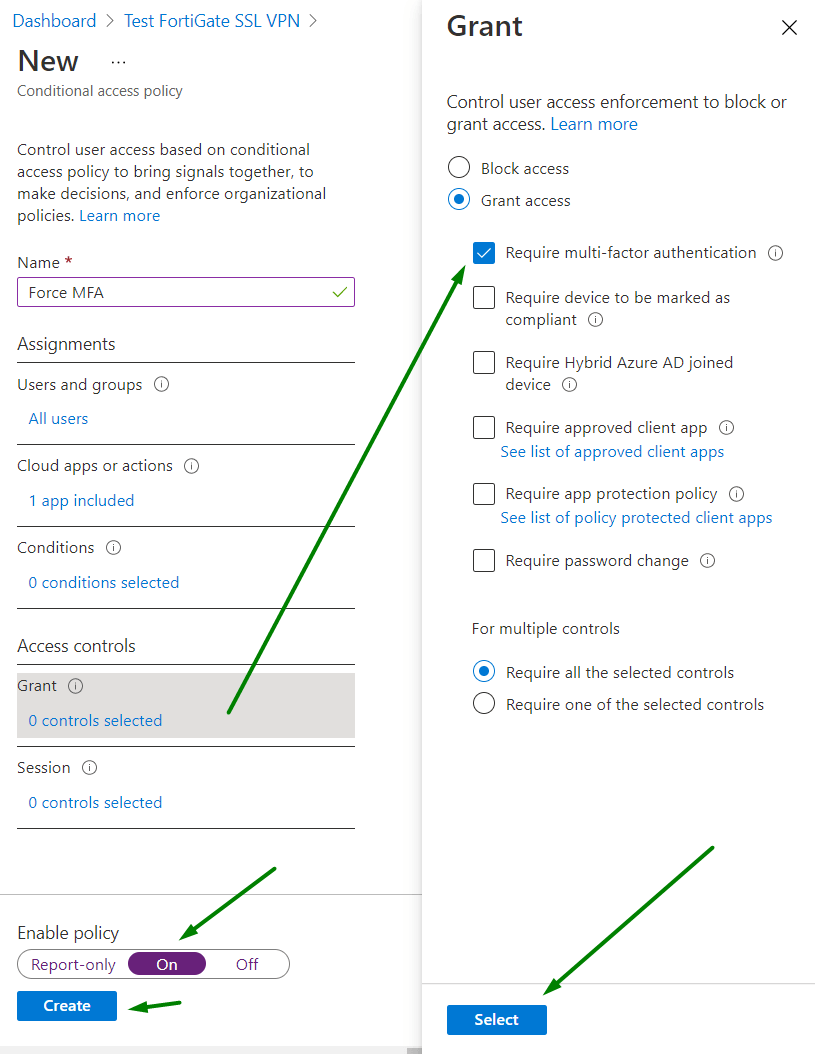815x1054 pixels.
Task: Click info icon next to Users and groups
Action: (x=162, y=385)
